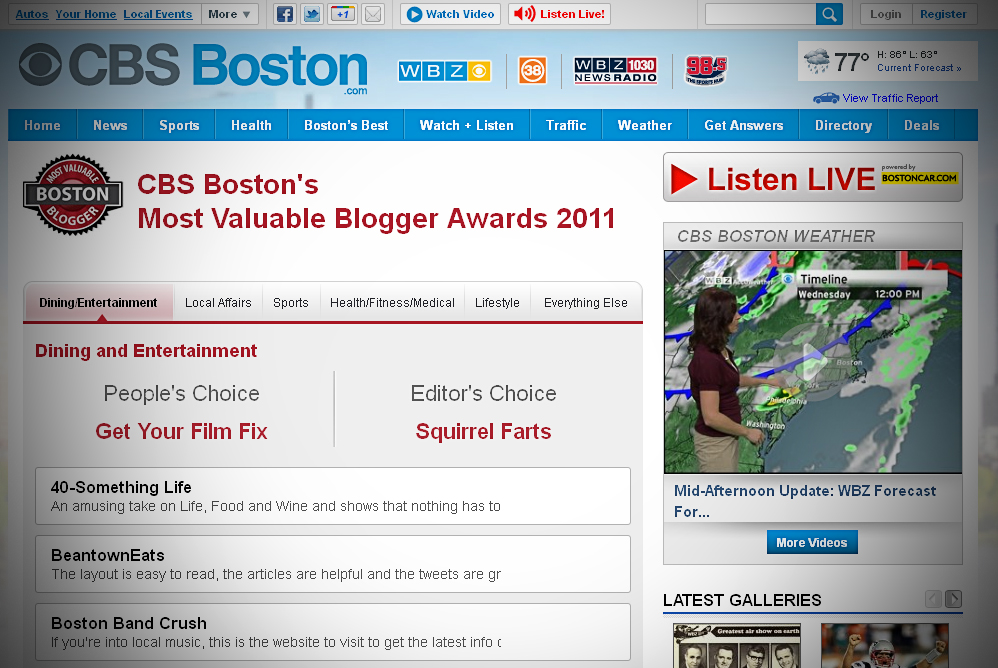This screenshot has width=998, height=668.
Task: Open the BeantownEats entry
Action: pos(333,564)
